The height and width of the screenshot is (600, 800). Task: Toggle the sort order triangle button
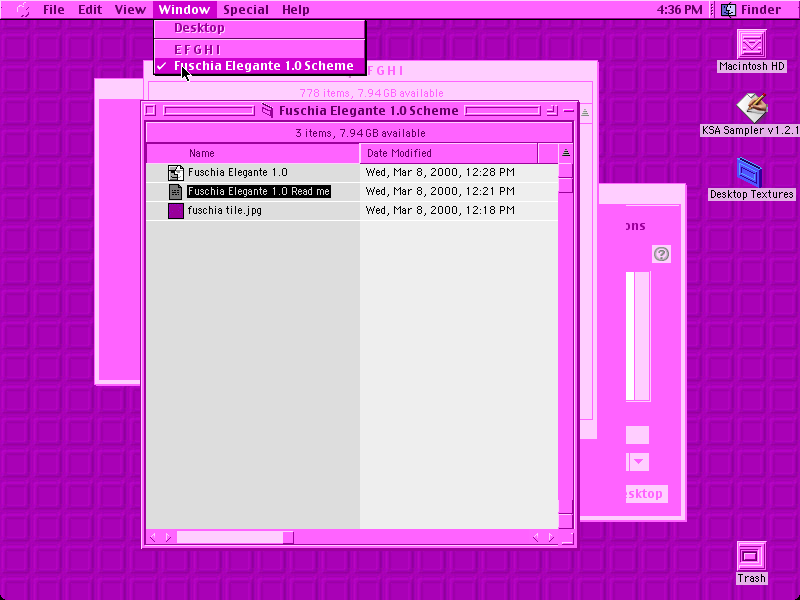565,153
